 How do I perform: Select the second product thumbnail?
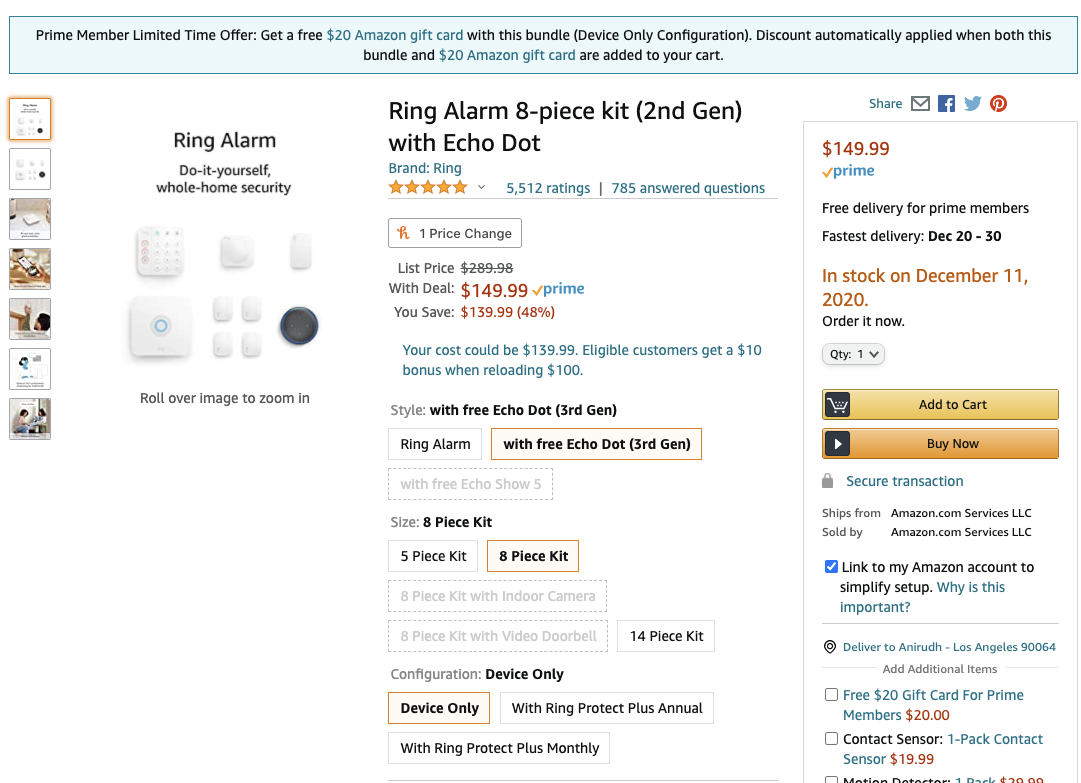(x=29, y=168)
